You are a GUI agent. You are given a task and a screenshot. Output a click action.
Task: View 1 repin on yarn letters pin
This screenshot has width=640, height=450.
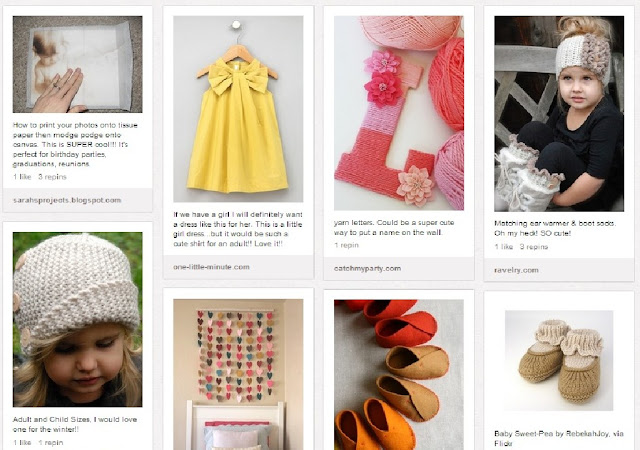click(346, 245)
